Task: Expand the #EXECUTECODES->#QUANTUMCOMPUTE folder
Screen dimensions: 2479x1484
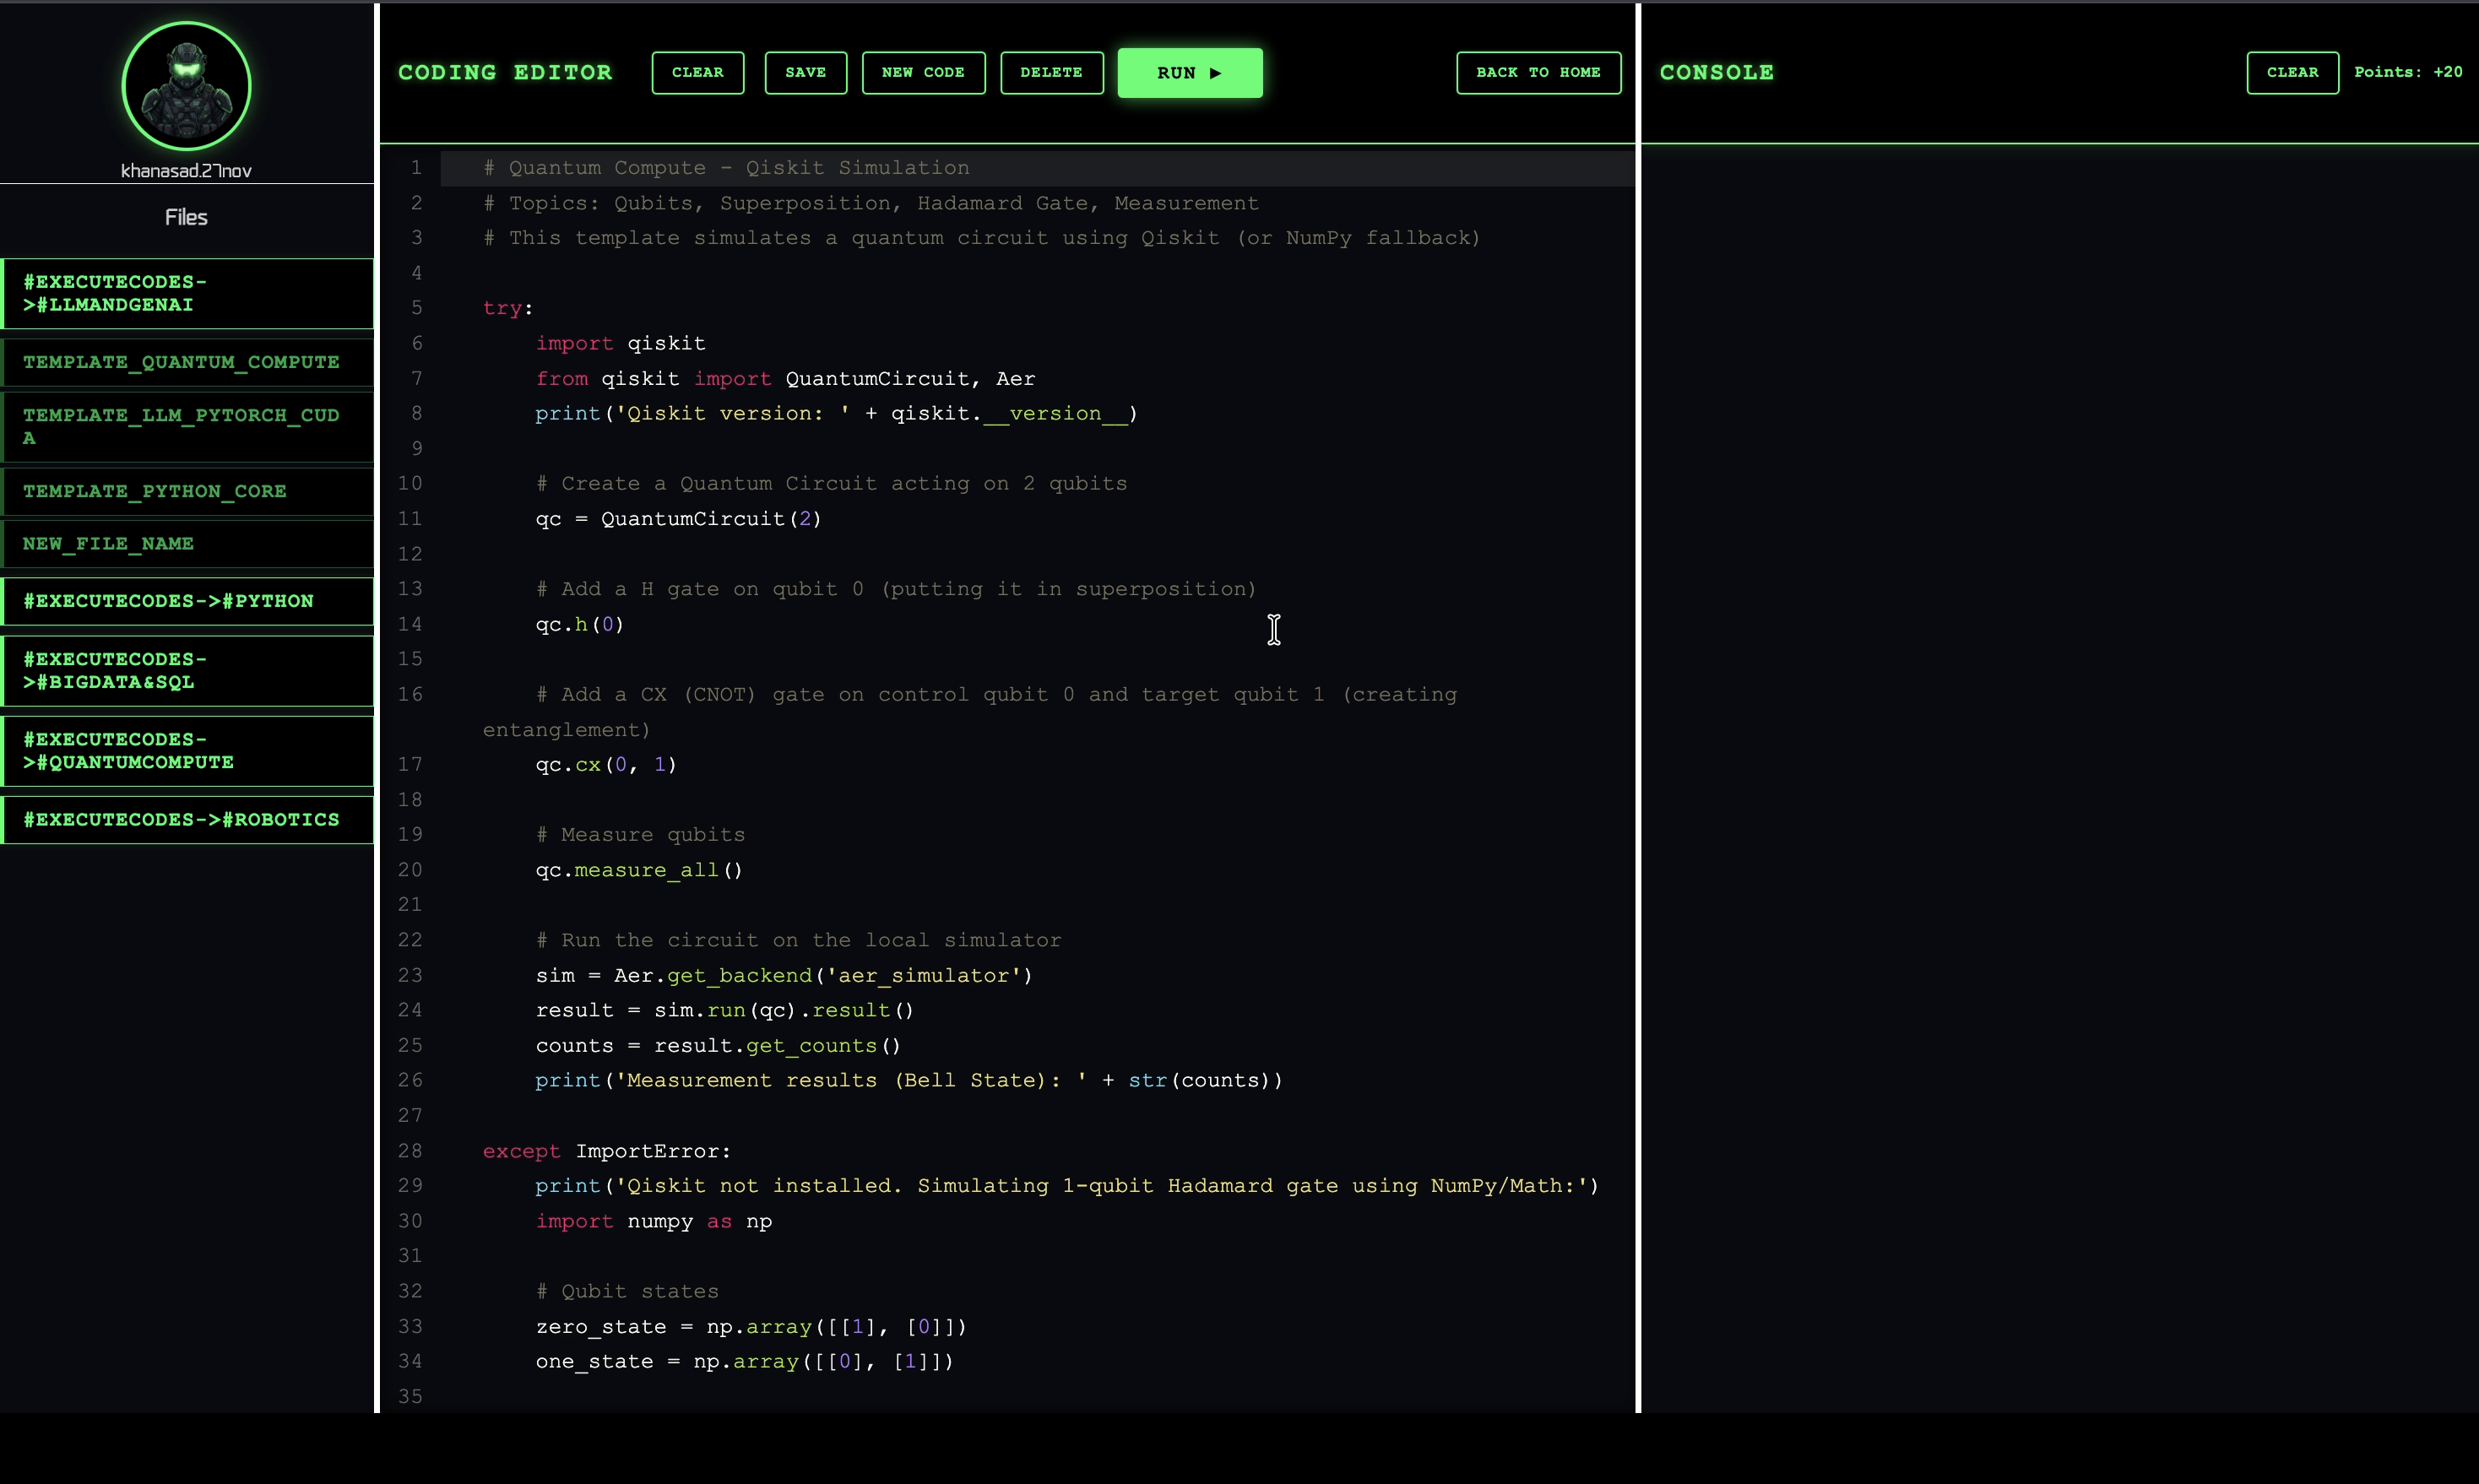Action: 188,751
